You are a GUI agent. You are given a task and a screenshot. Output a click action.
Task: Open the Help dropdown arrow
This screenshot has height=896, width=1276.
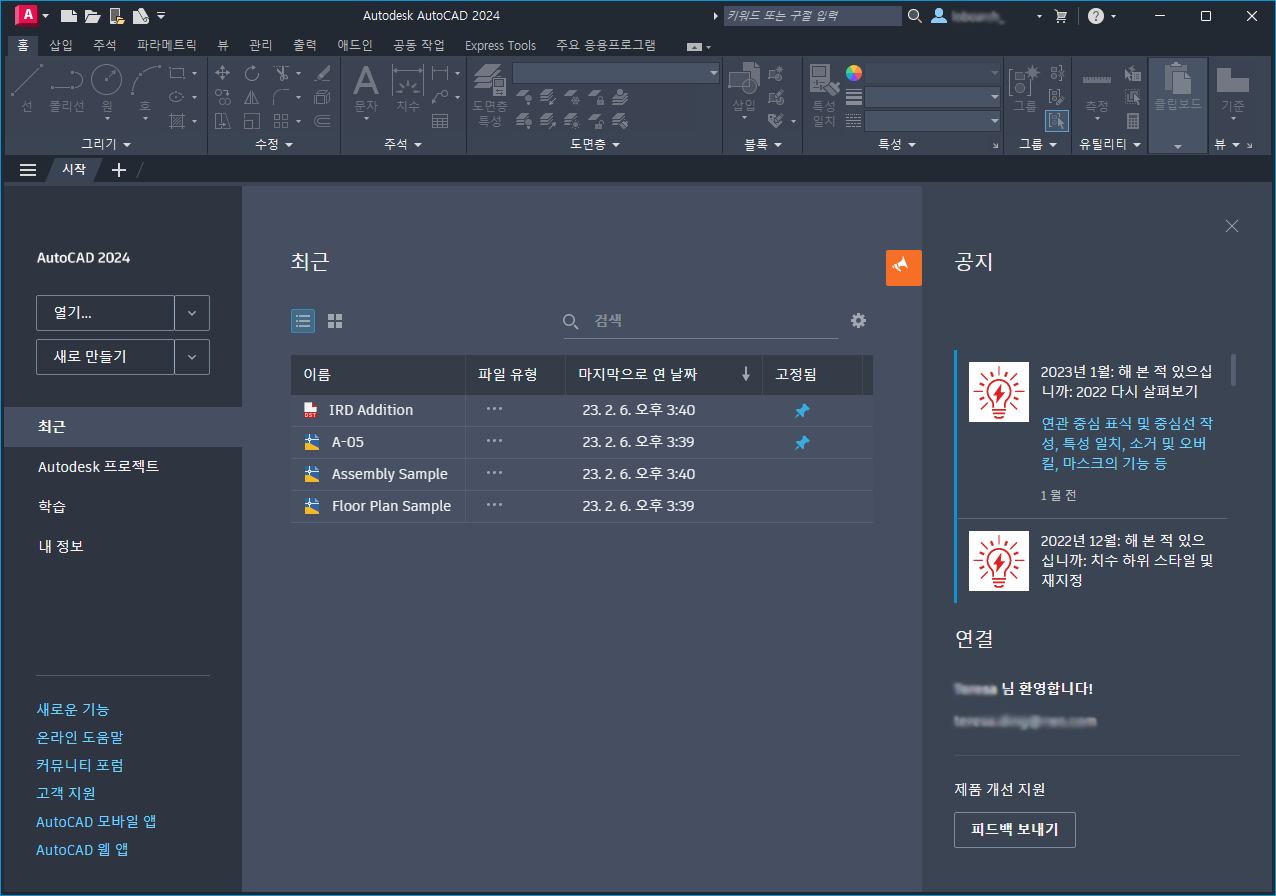[x=1113, y=16]
